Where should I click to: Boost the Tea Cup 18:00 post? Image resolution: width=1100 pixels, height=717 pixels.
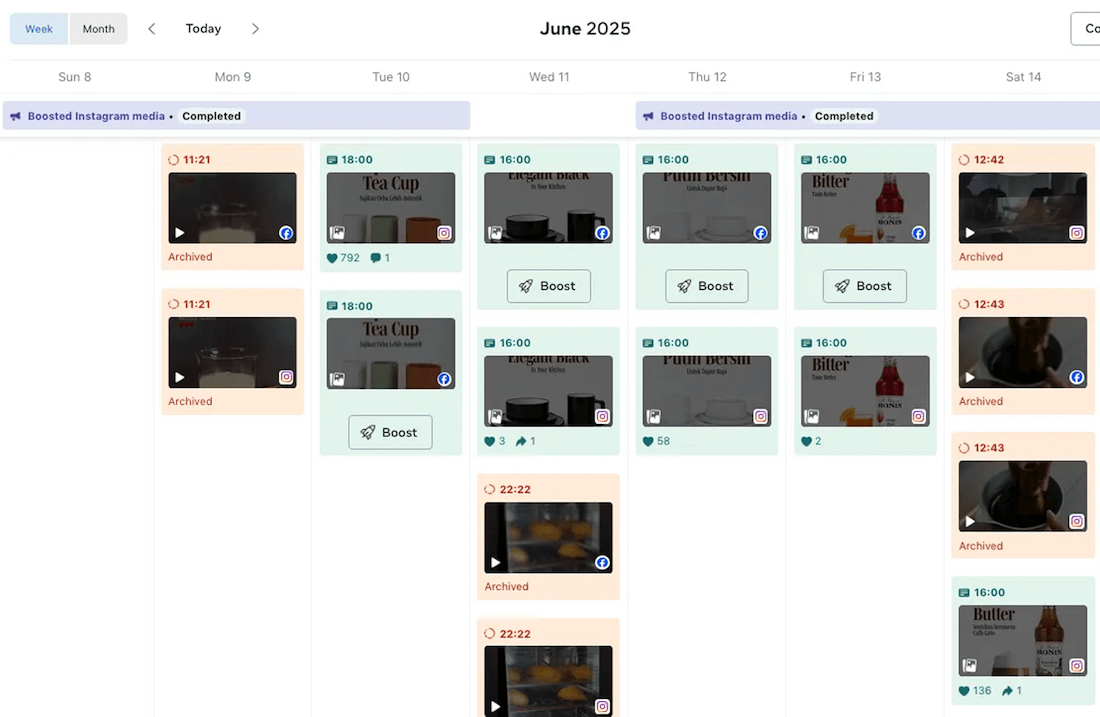(x=390, y=432)
